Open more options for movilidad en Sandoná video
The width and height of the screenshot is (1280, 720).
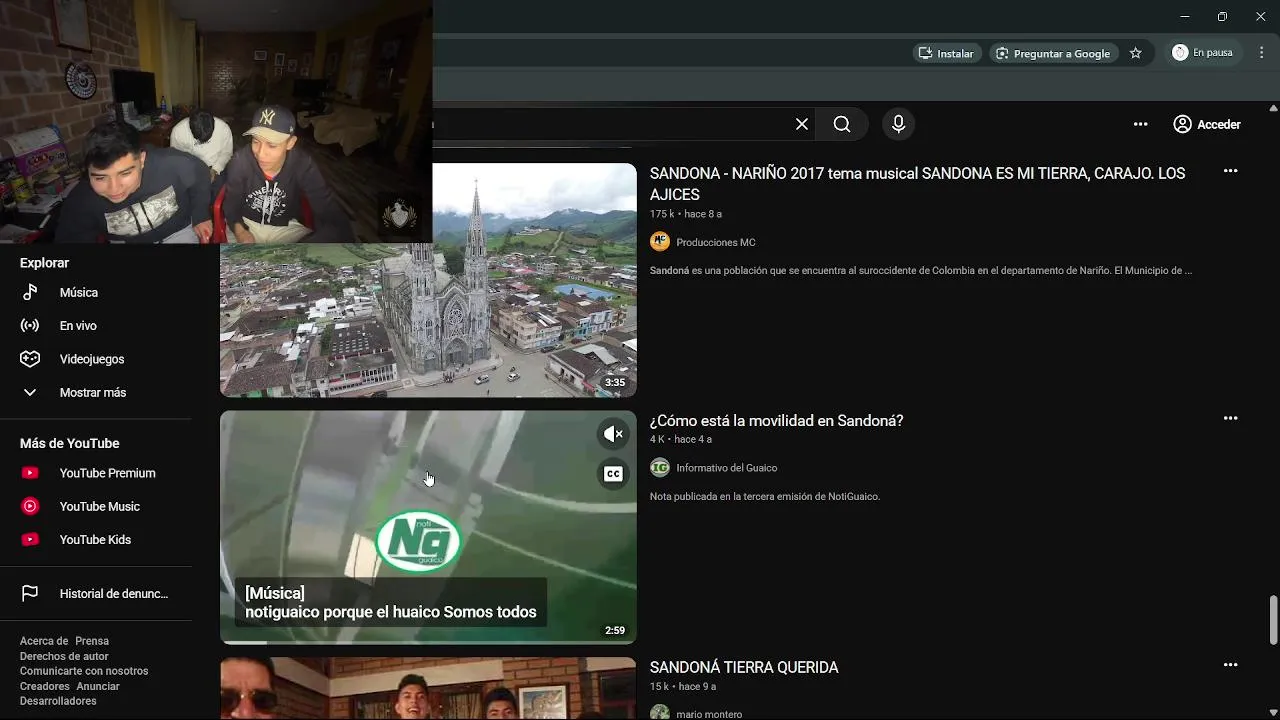click(x=1231, y=418)
